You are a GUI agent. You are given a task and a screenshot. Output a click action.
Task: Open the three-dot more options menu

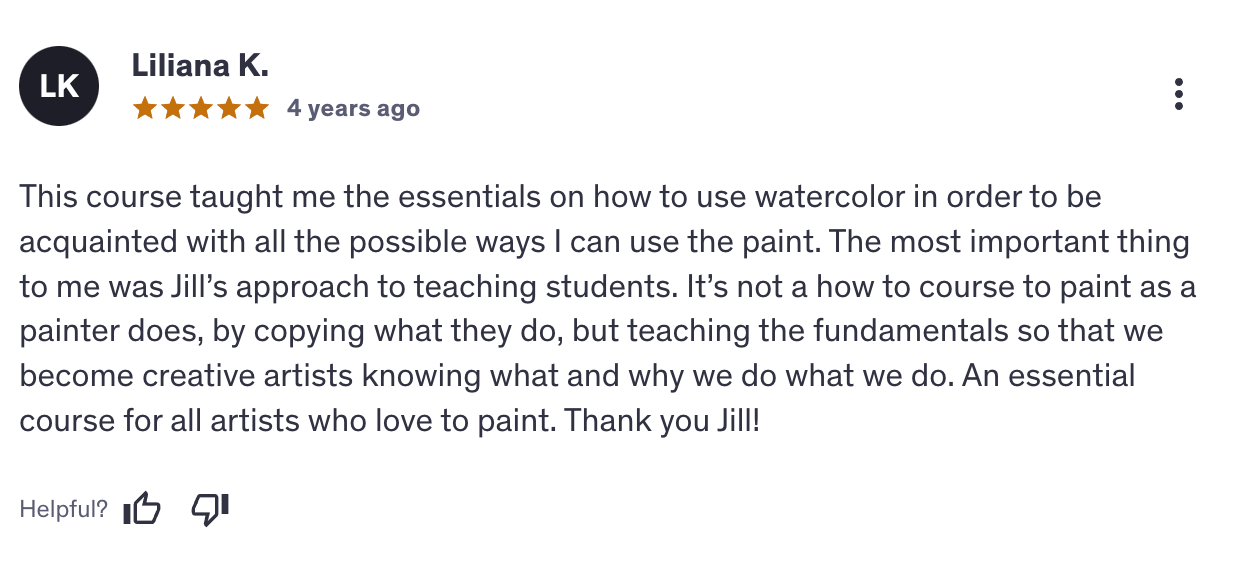click(x=1179, y=94)
